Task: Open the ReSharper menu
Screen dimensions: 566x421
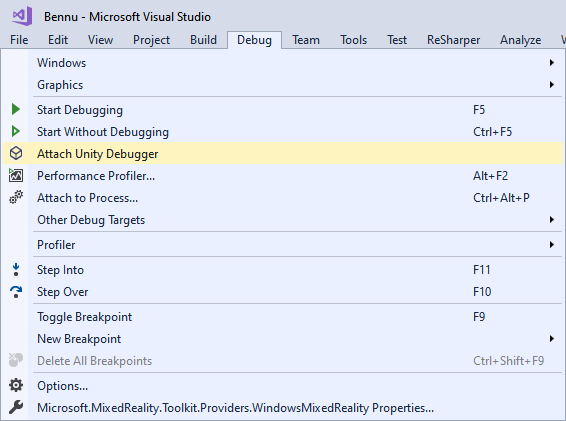Action: tap(453, 40)
